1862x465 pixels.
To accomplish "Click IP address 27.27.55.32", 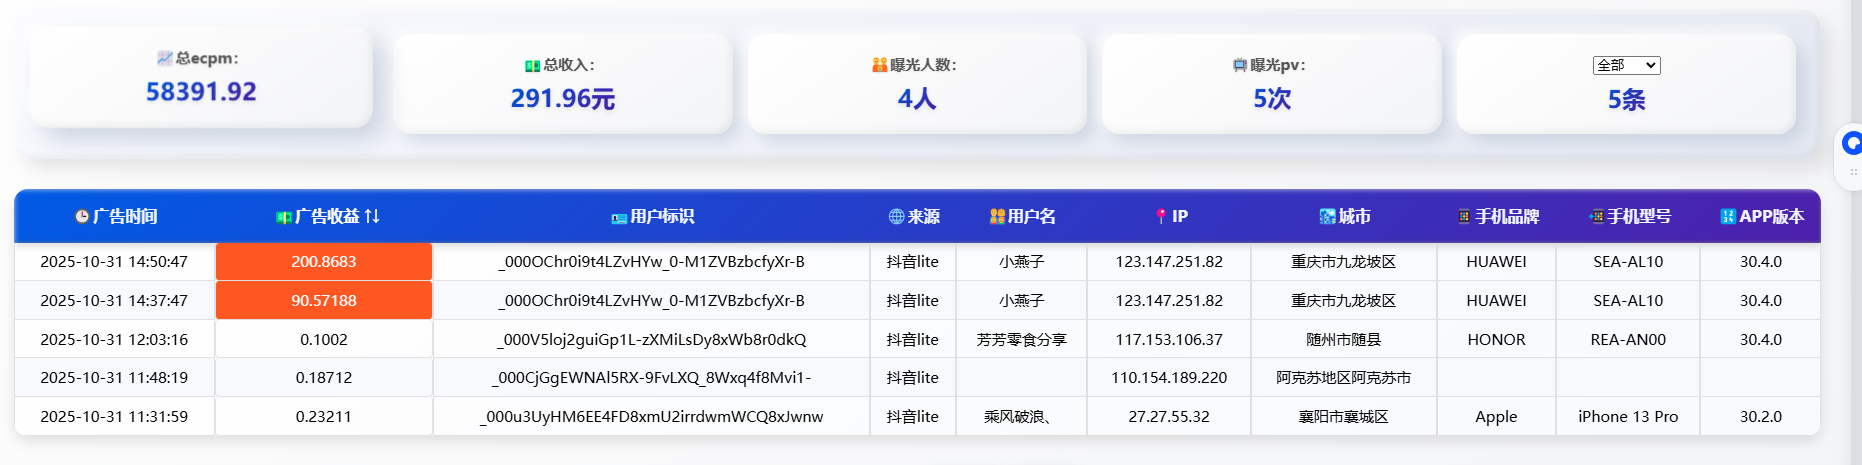I will pyautogui.click(x=1168, y=417).
